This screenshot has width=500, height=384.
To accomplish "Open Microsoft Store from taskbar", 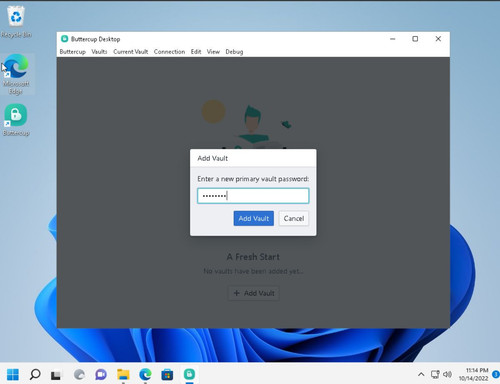I will pyautogui.click(x=167, y=374).
